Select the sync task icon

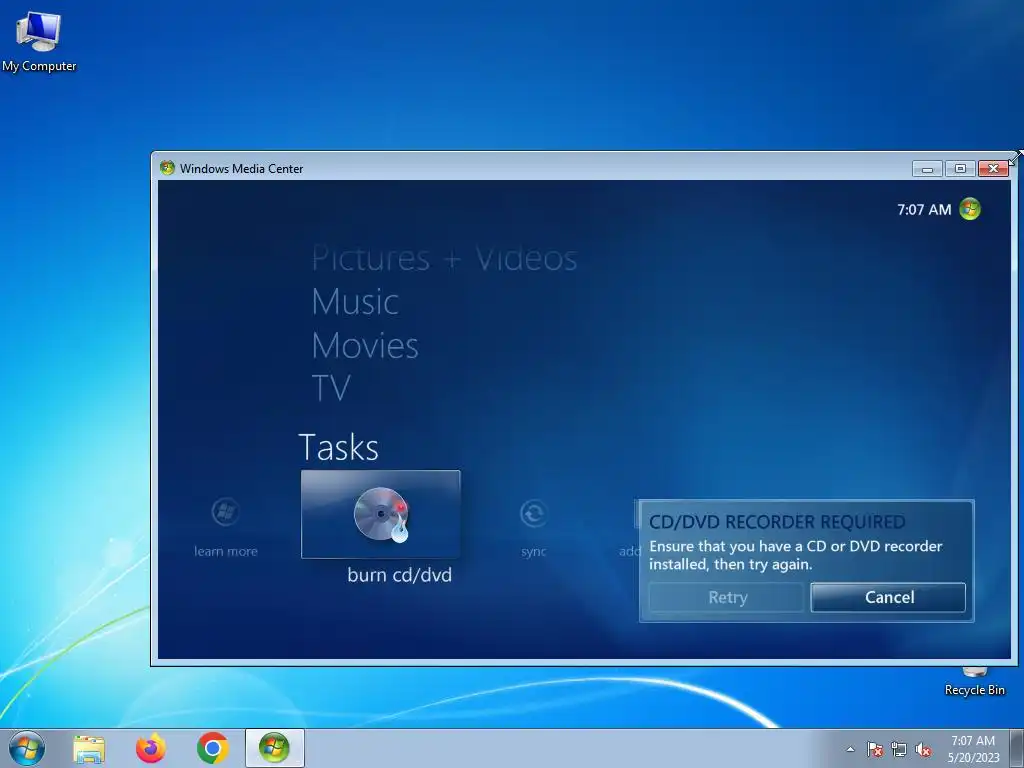[534, 513]
